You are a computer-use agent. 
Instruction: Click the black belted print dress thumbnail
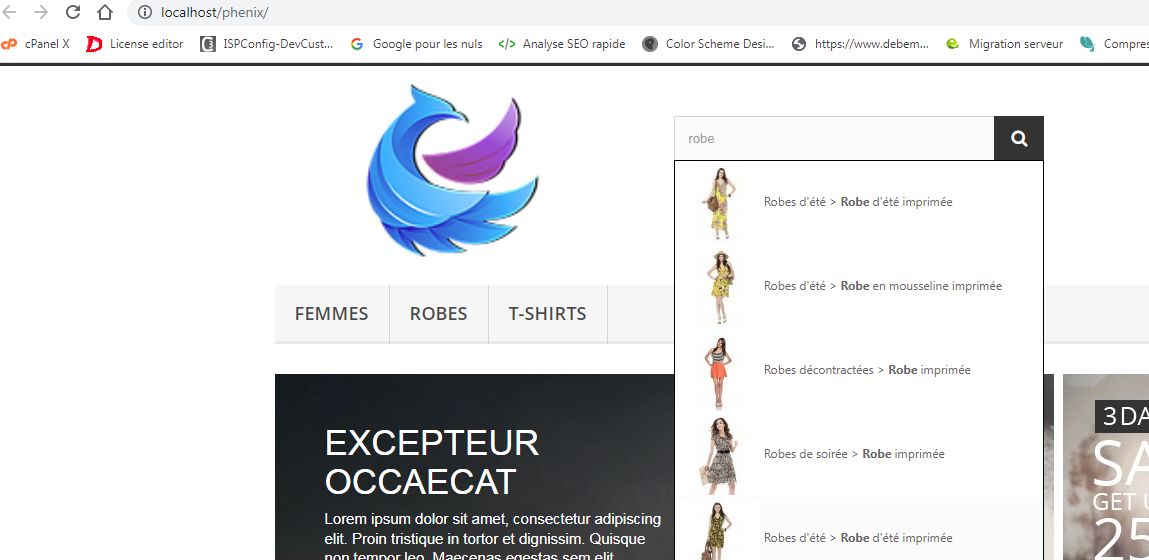pos(719,454)
